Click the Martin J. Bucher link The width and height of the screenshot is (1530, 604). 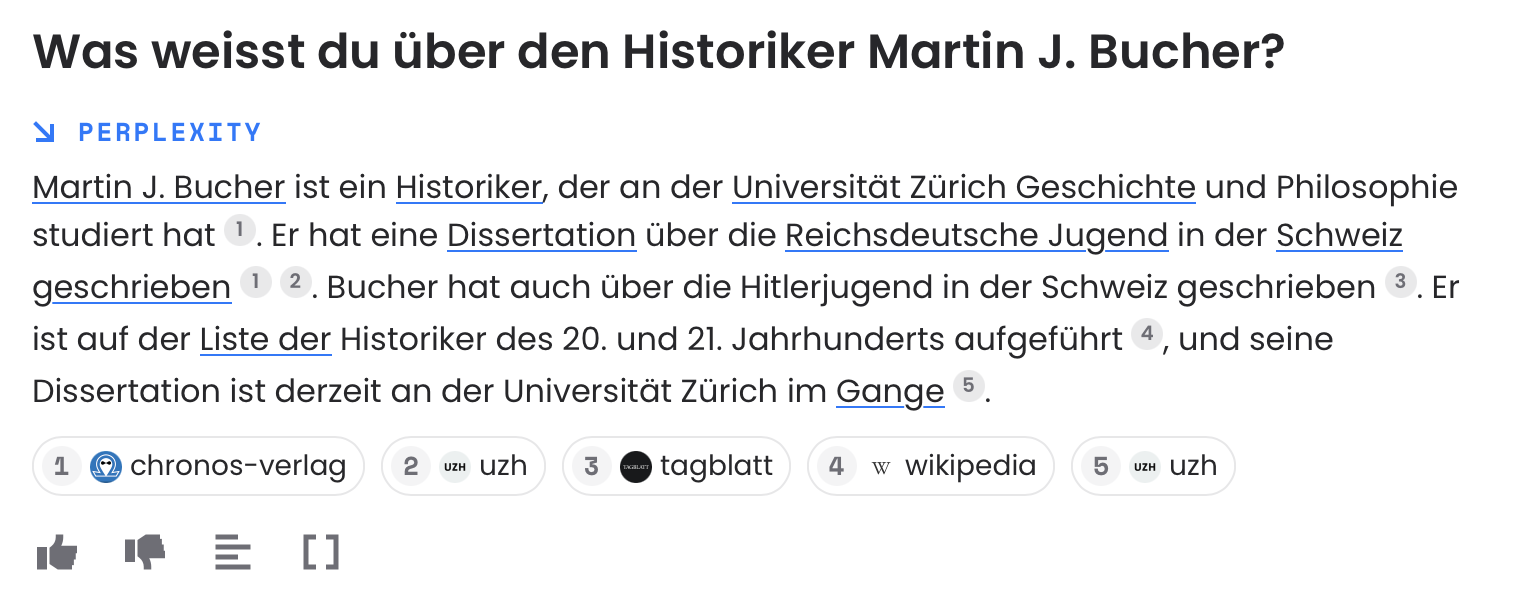[x=158, y=188]
